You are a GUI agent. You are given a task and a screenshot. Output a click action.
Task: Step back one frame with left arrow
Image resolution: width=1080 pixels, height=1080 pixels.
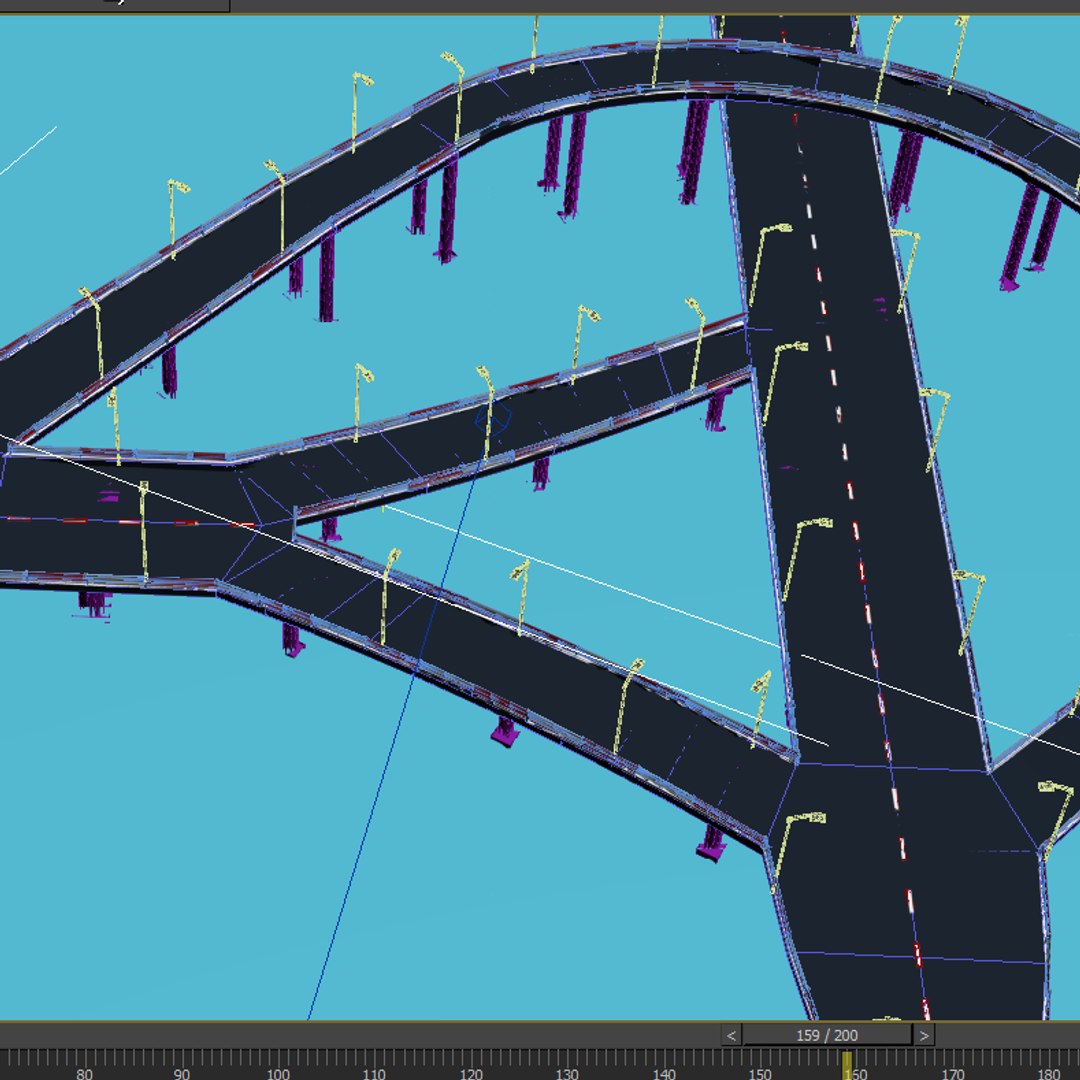click(731, 1035)
